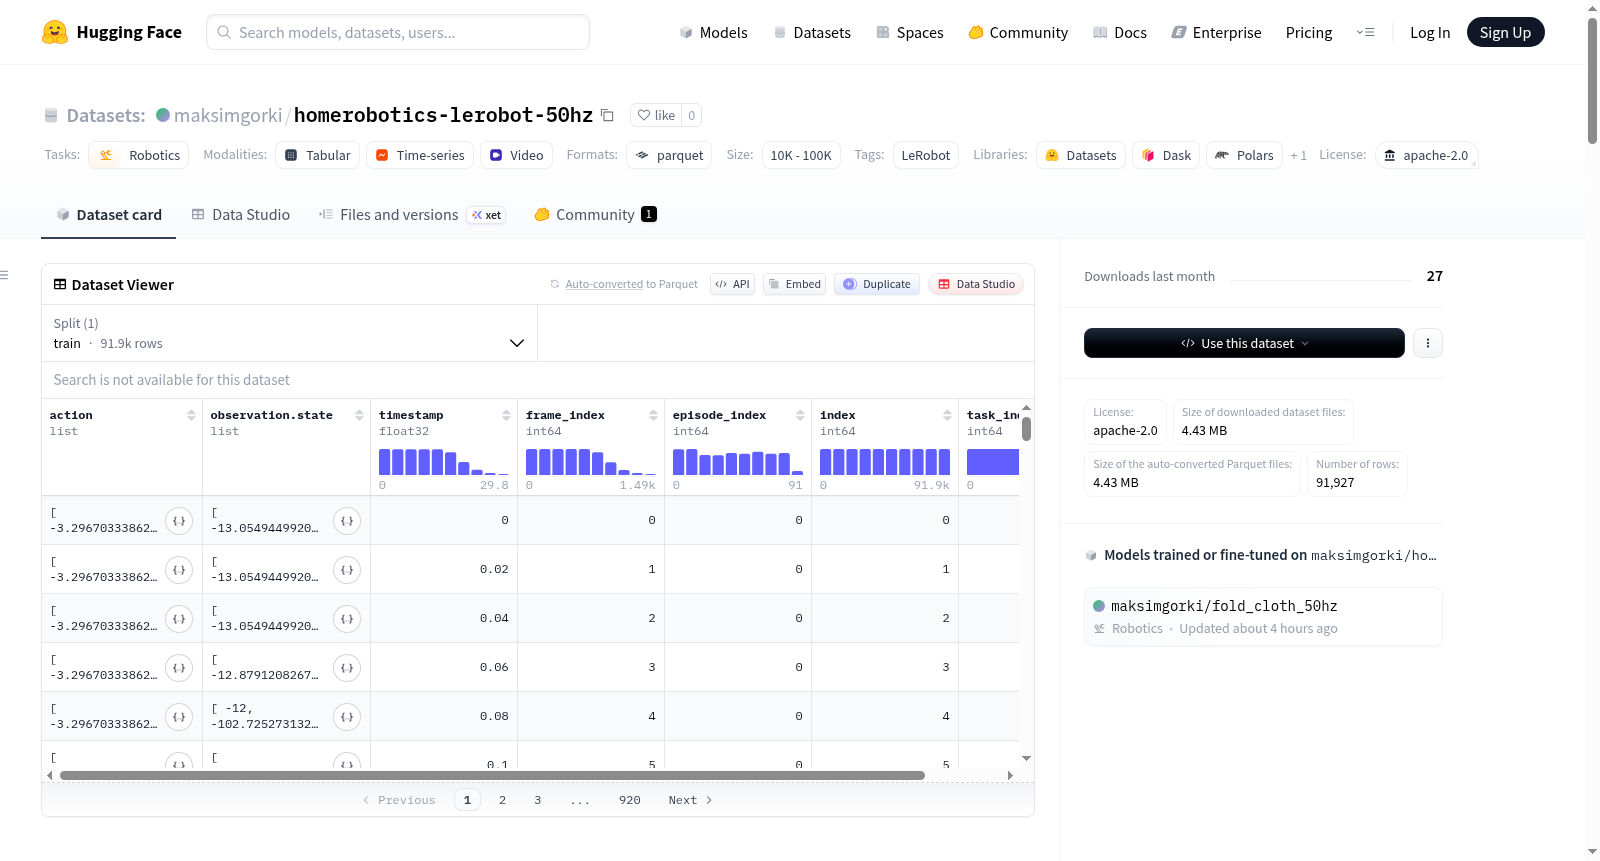Show the +1 additional libraries
Viewport: 1600px width, 861px height.
[x=1298, y=155]
